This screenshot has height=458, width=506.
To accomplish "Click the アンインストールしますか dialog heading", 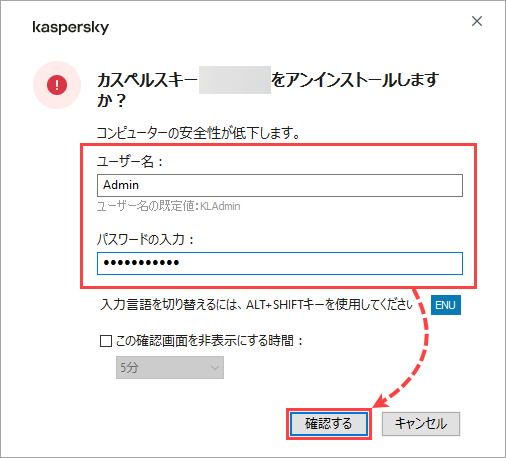I will click(268, 90).
